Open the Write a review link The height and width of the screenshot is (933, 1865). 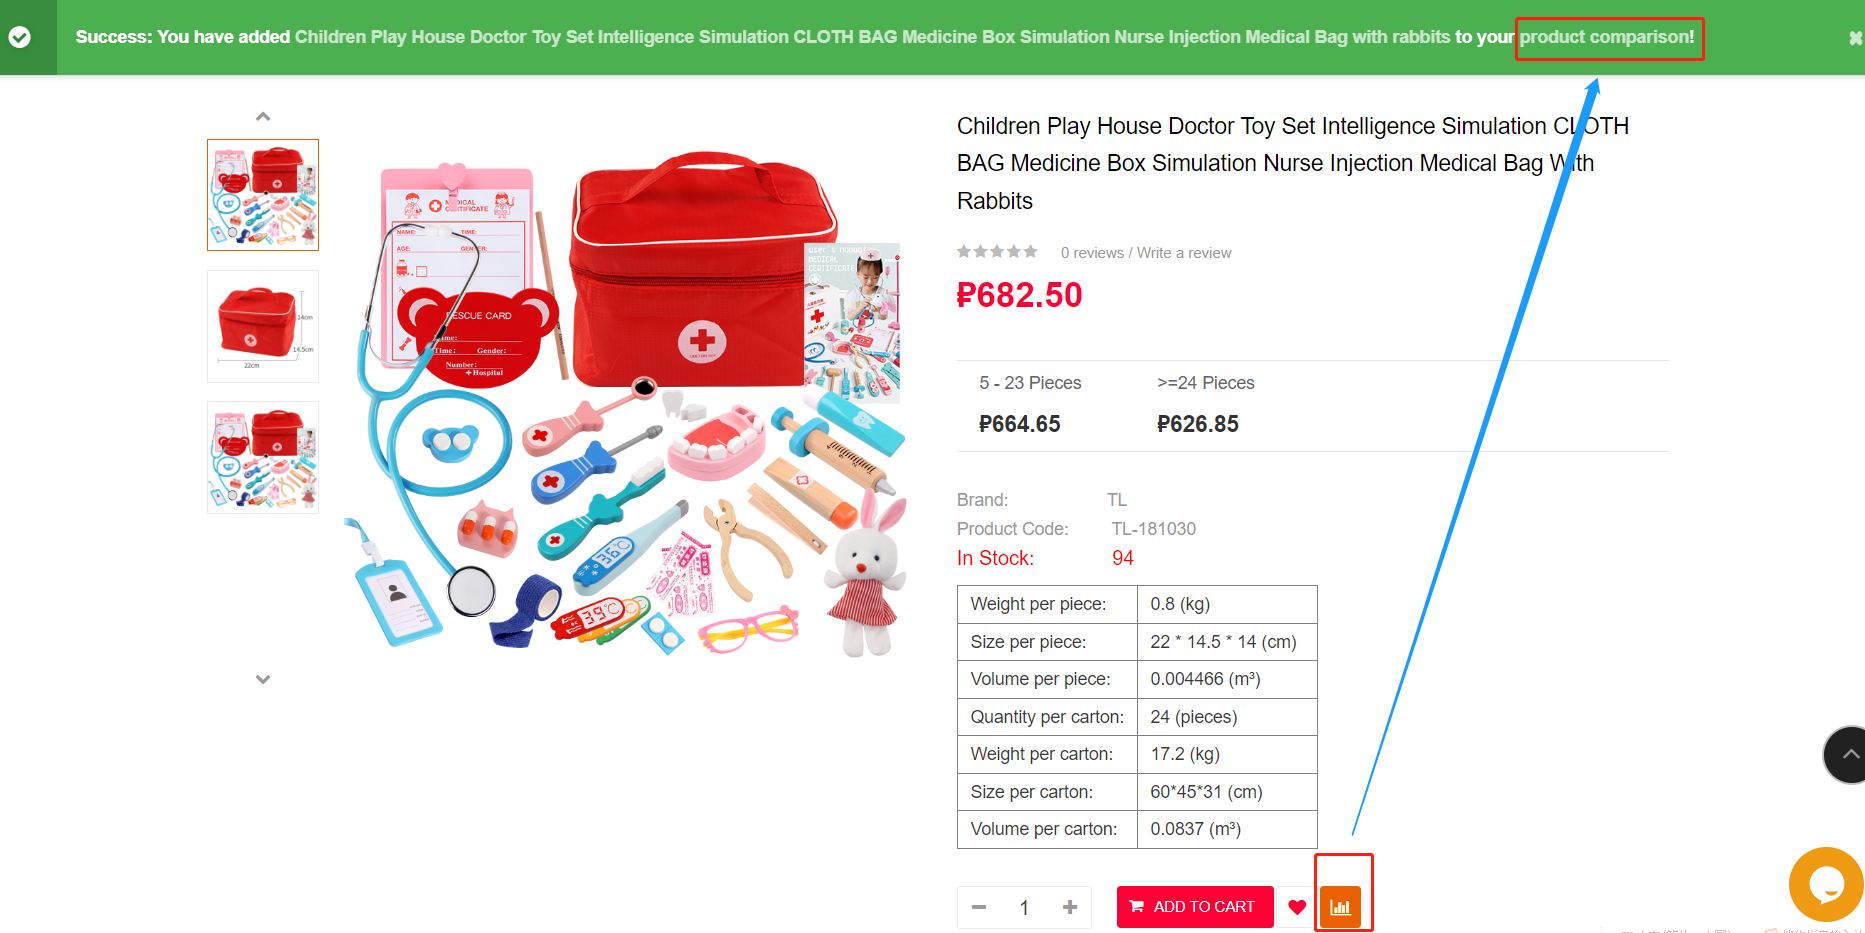click(x=1184, y=253)
